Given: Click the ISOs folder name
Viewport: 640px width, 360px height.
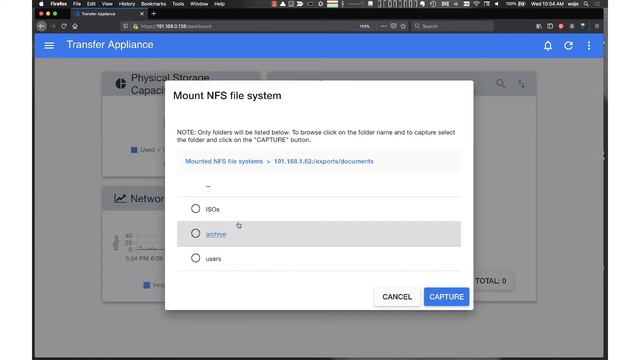Looking at the screenshot, I should coord(213,209).
